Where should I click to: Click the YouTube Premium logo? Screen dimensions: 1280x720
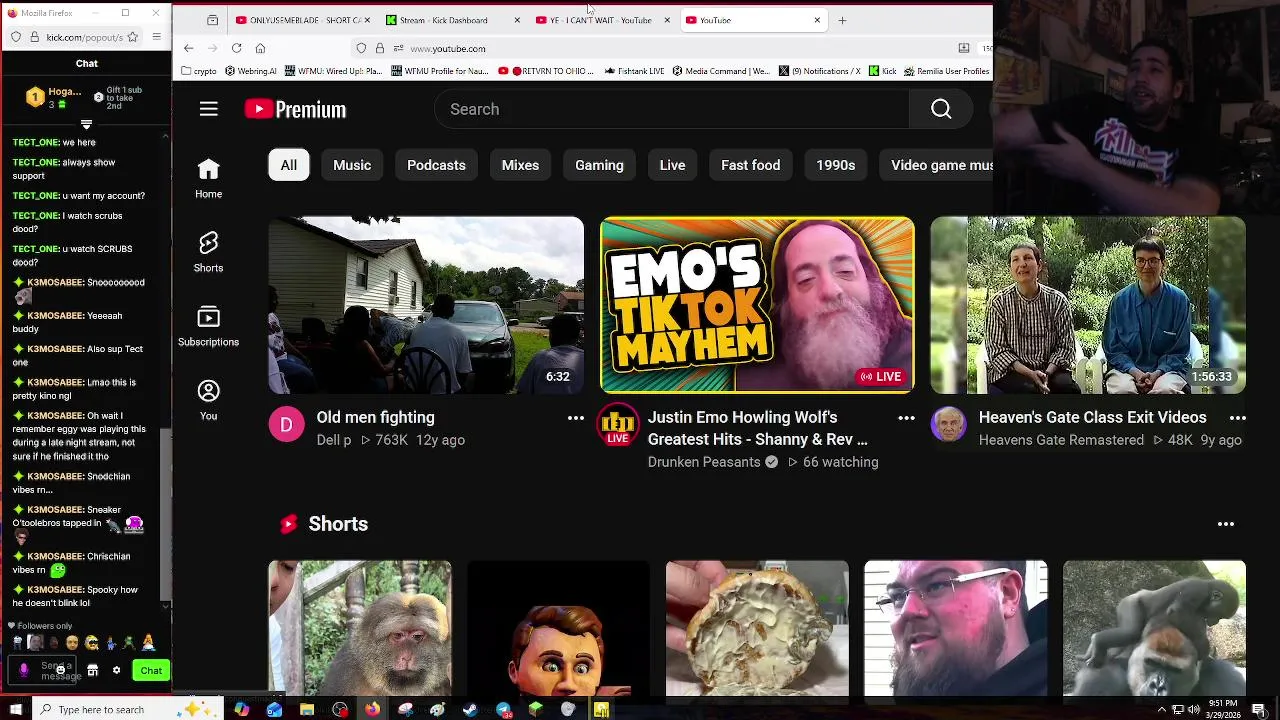tap(295, 109)
